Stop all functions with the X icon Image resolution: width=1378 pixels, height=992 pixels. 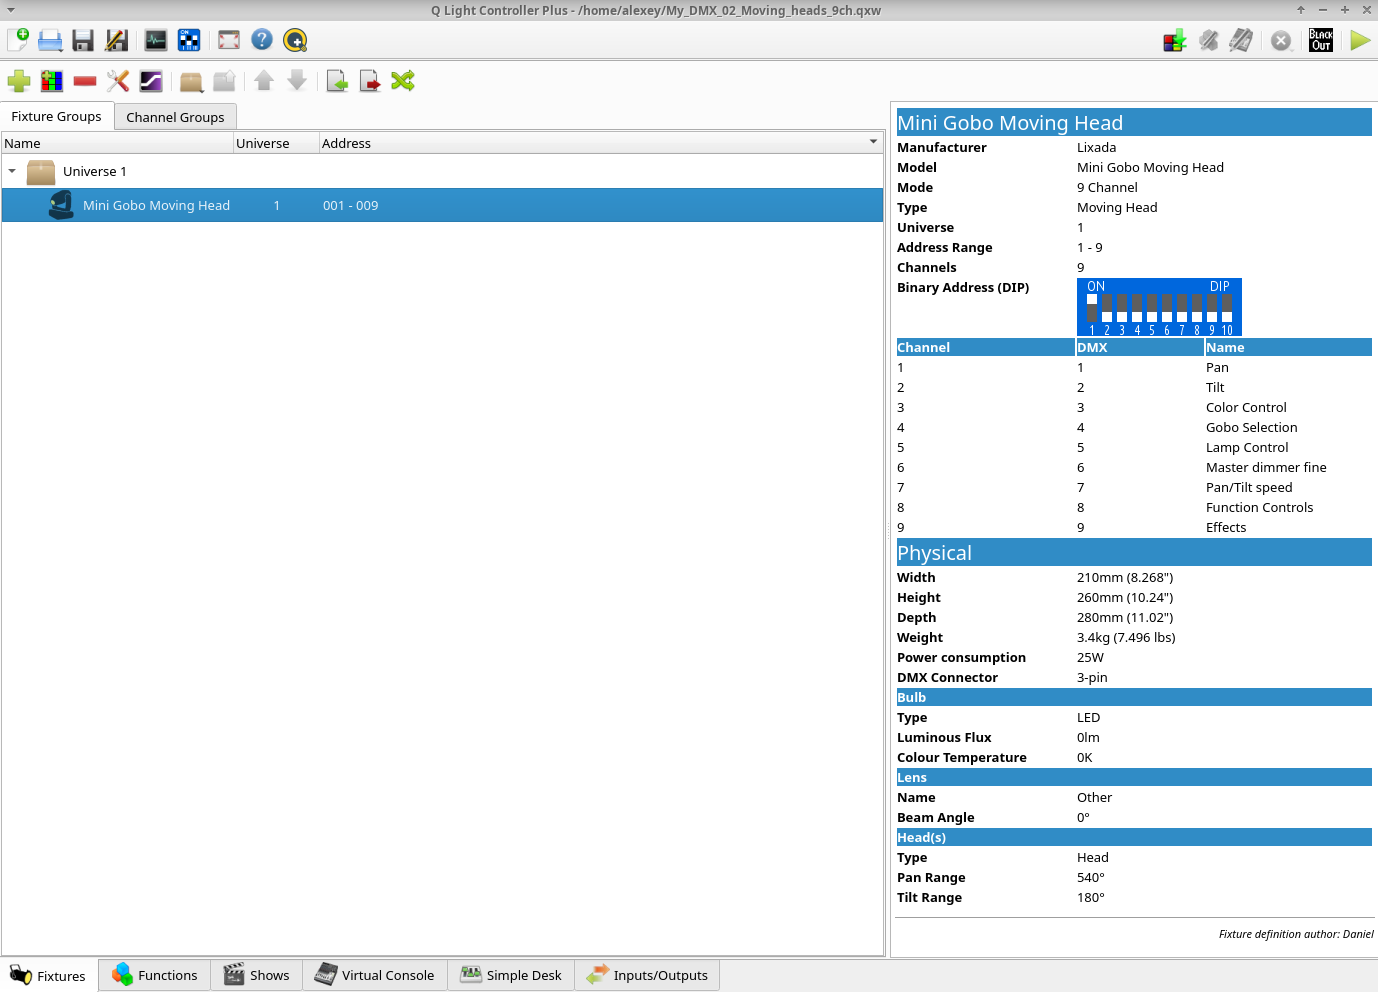[x=1281, y=40]
